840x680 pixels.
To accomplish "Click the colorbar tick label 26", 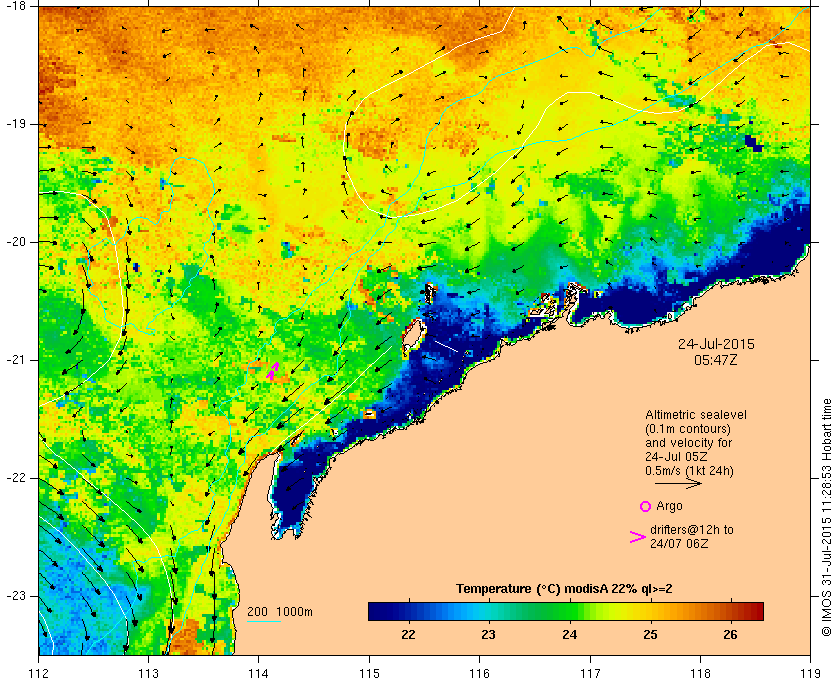I will pyautogui.click(x=730, y=635).
